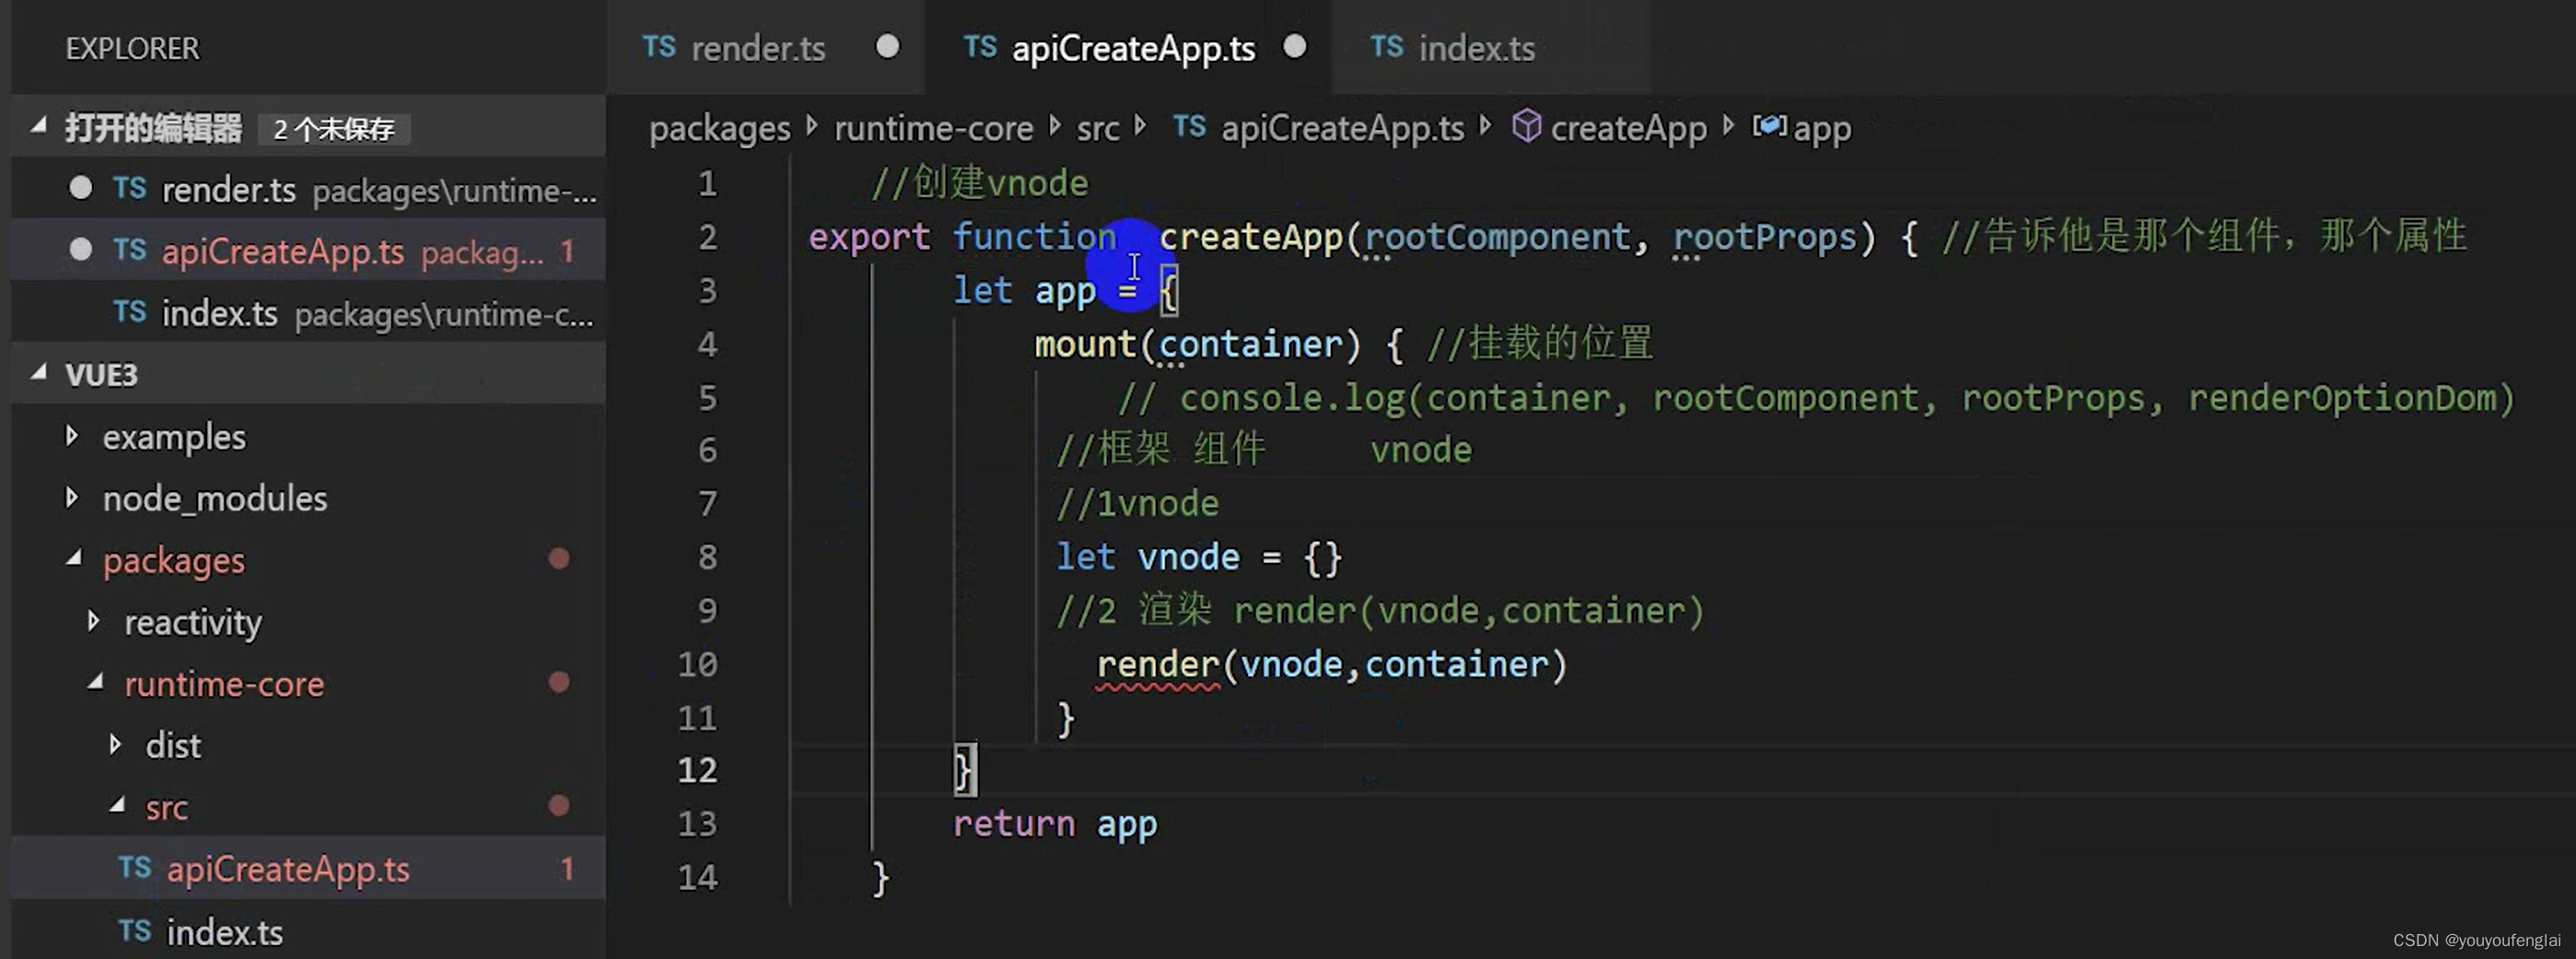Collapse the open editors section
The height and width of the screenshot is (959, 2576).
pyautogui.click(x=39, y=126)
